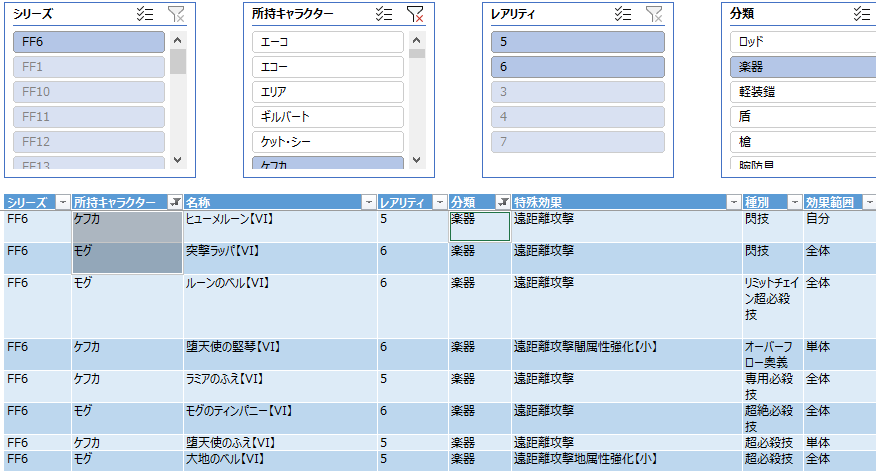Toggle multi-select in 所持キャラクター slicer
Screen dimensions: 876x471
(384, 14)
